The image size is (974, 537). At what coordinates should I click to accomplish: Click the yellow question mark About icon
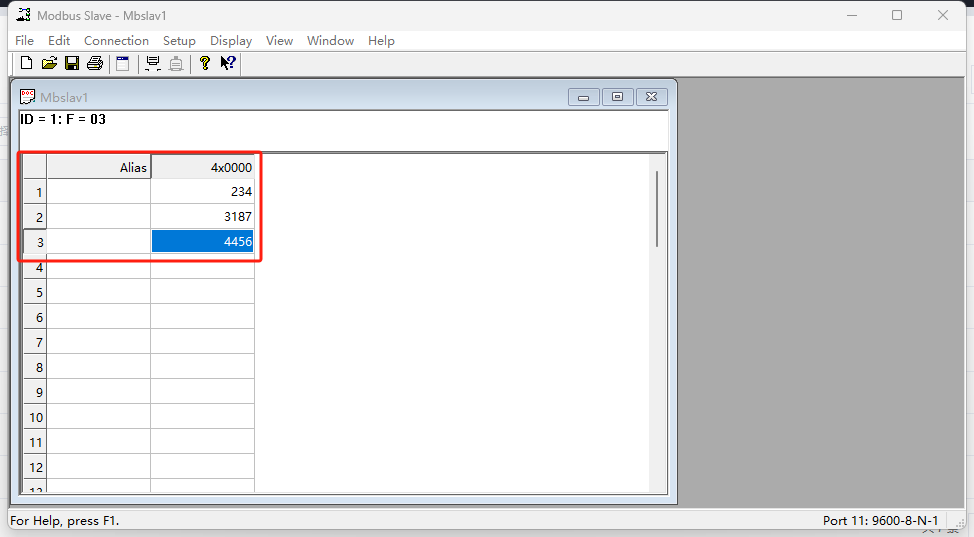click(x=205, y=64)
